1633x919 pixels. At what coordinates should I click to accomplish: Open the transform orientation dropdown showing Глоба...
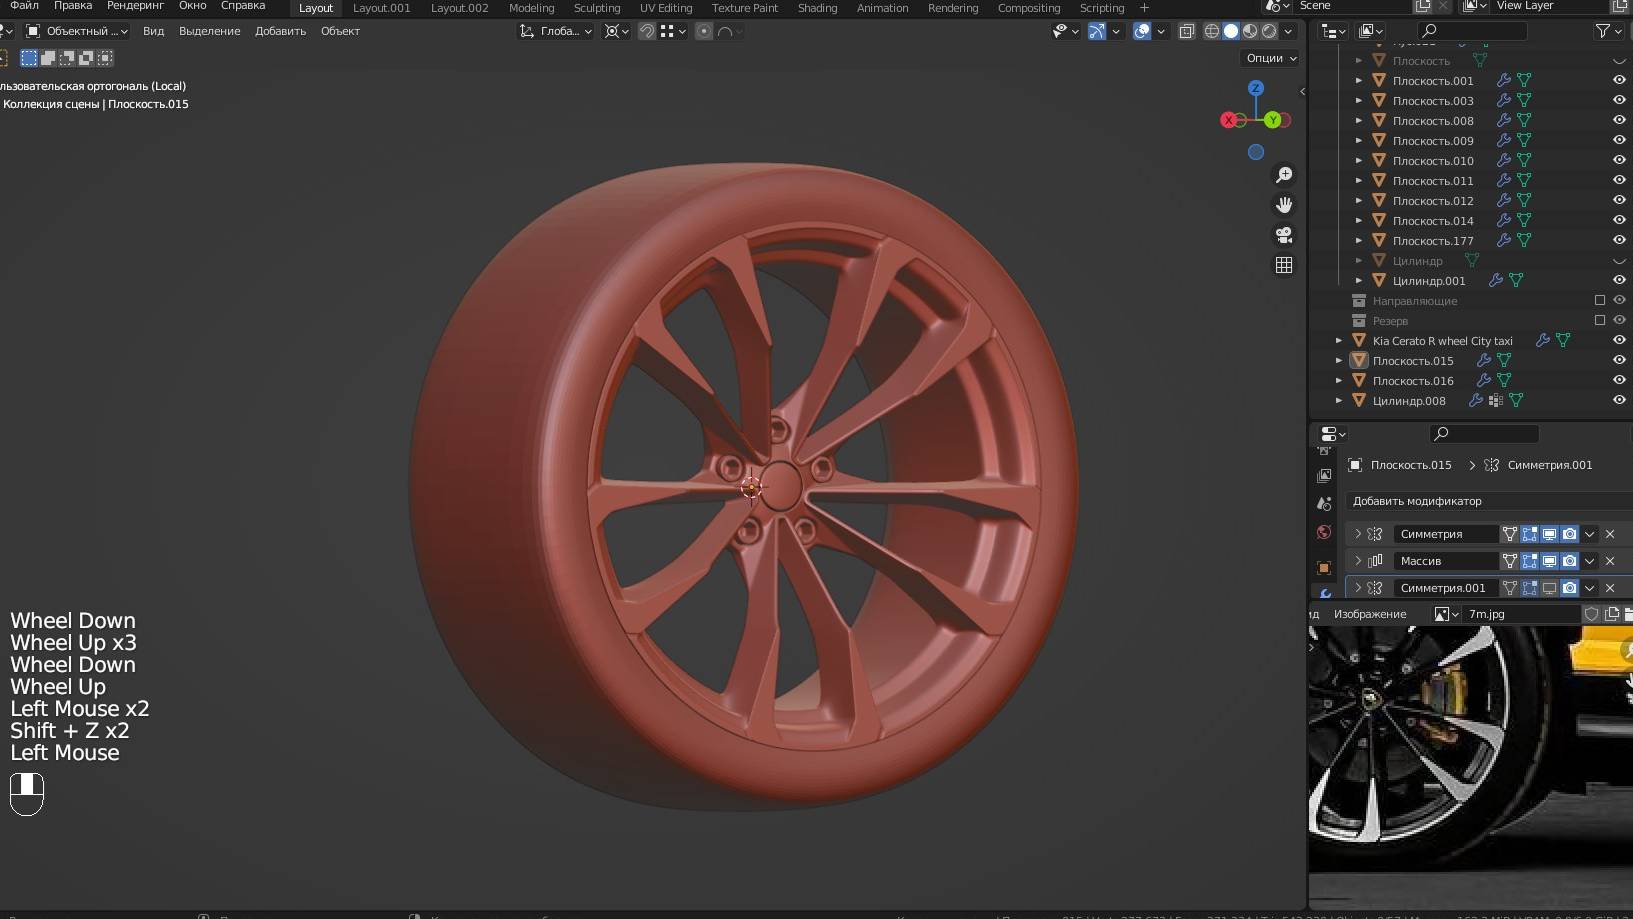point(556,31)
